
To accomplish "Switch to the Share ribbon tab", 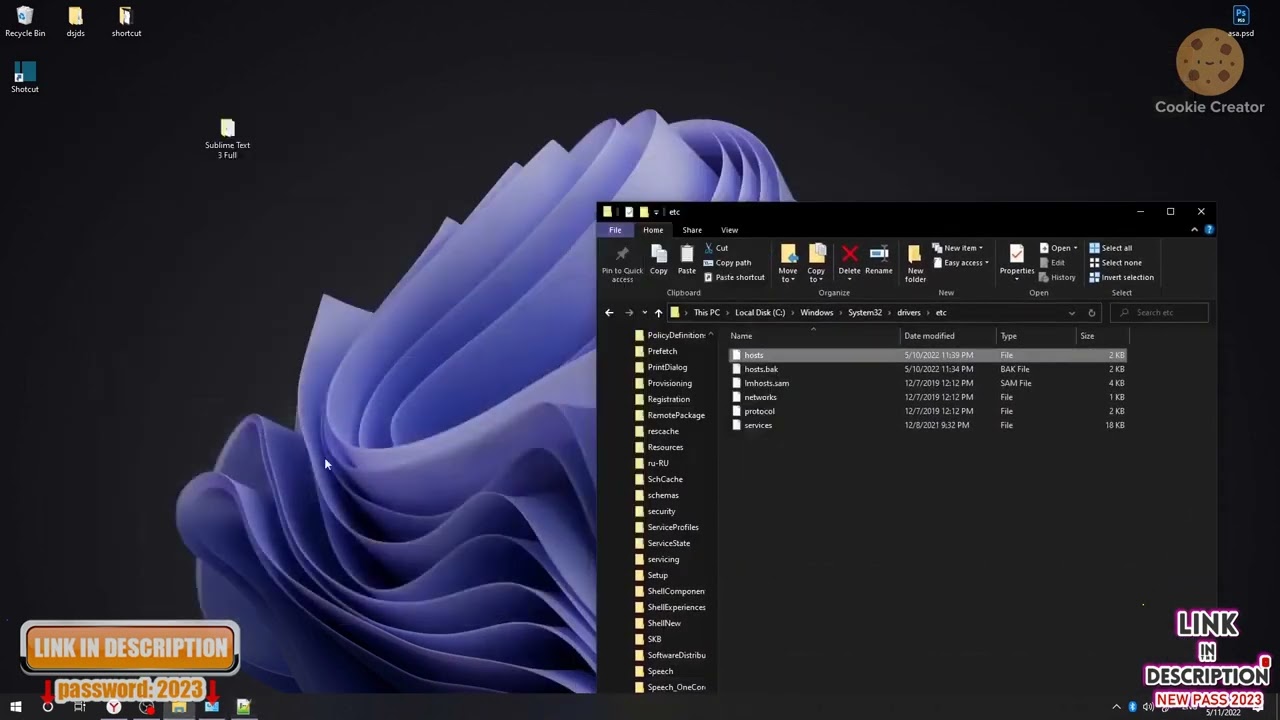I will click(692, 230).
